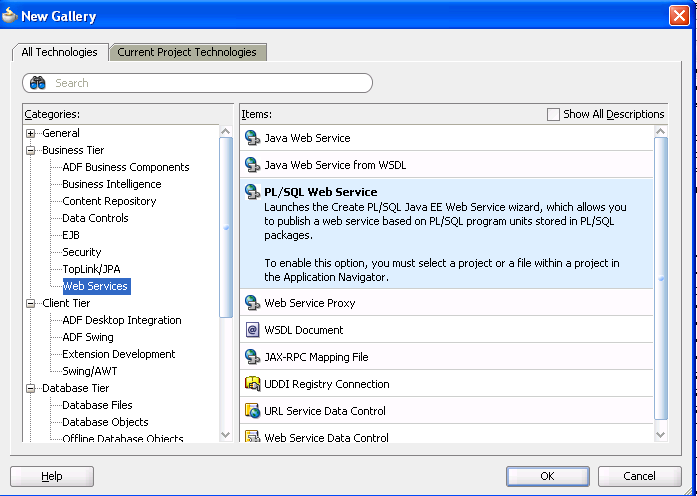Collapse the Business Tier node
Screen dimensions: 697x496
[x=31, y=150]
